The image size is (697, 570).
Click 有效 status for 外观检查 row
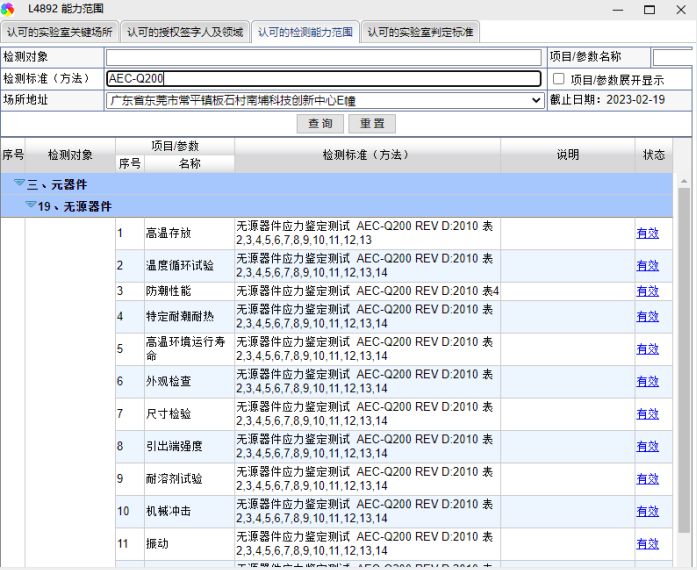point(647,382)
